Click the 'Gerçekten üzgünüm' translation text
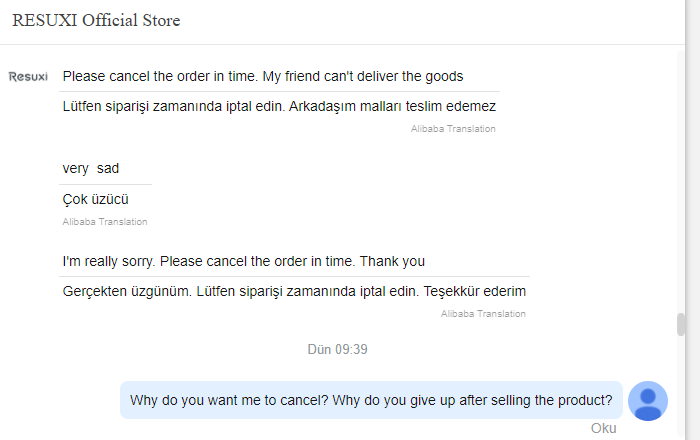The height and width of the screenshot is (440, 700). (294, 291)
